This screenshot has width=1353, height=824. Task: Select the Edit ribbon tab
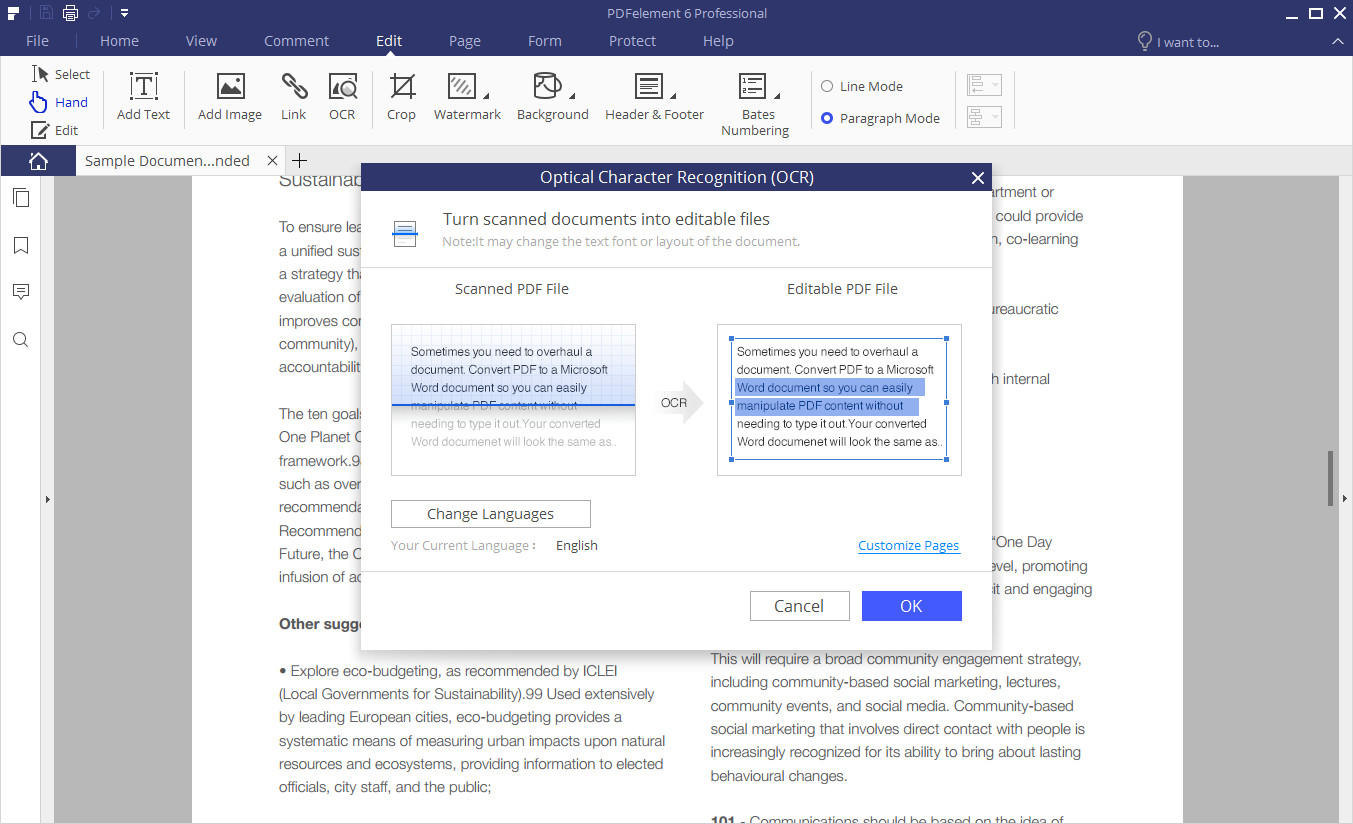[389, 41]
